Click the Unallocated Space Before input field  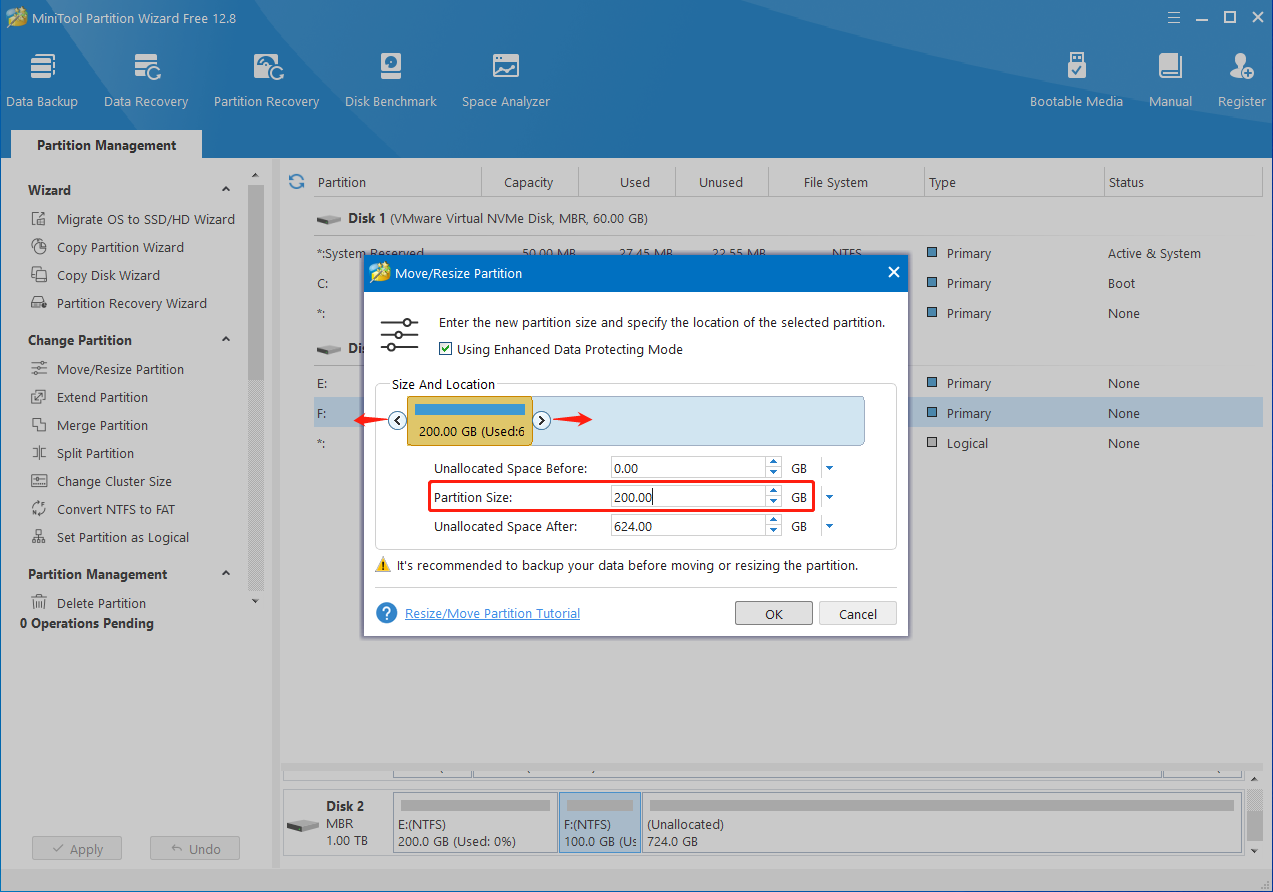[688, 468]
